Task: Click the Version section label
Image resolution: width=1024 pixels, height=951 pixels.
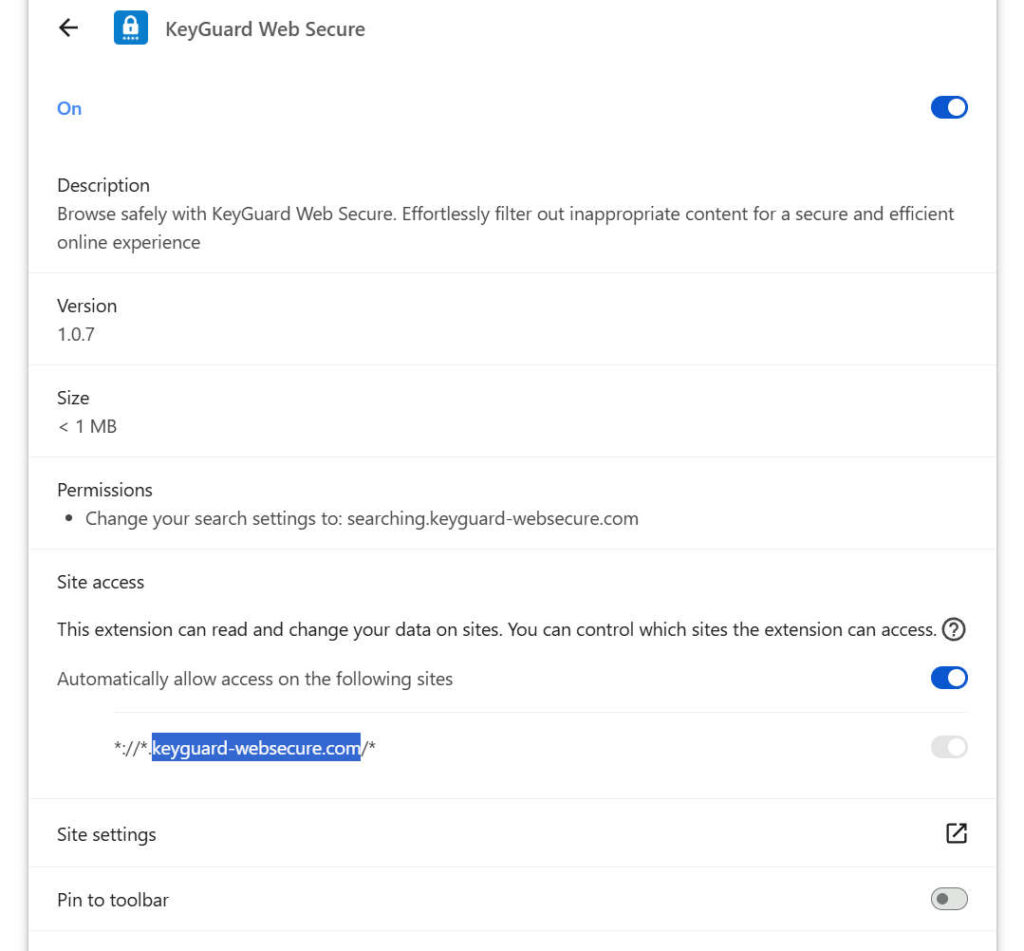Action: click(87, 306)
